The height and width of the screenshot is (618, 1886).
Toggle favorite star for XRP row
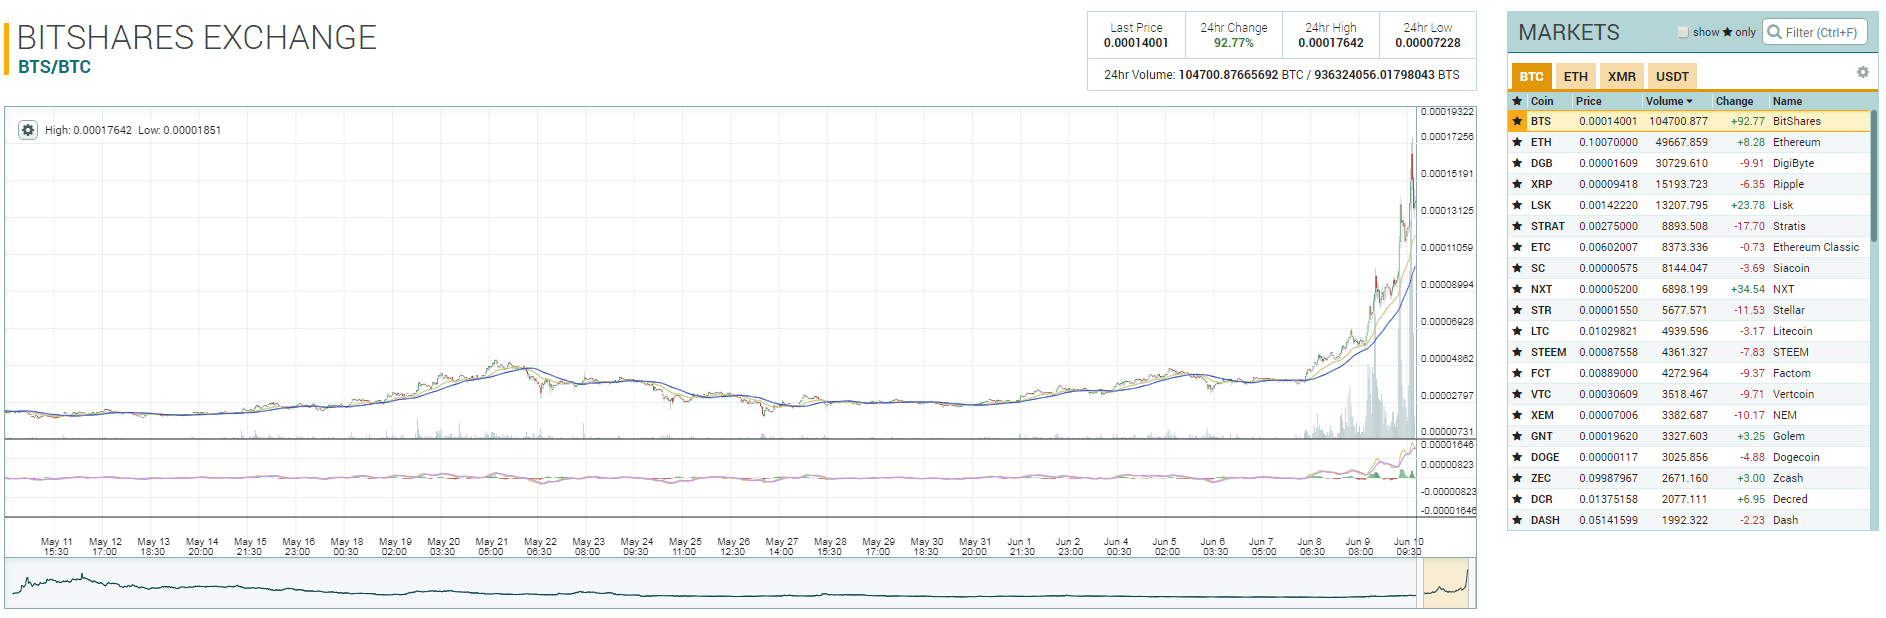[1517, 184]
